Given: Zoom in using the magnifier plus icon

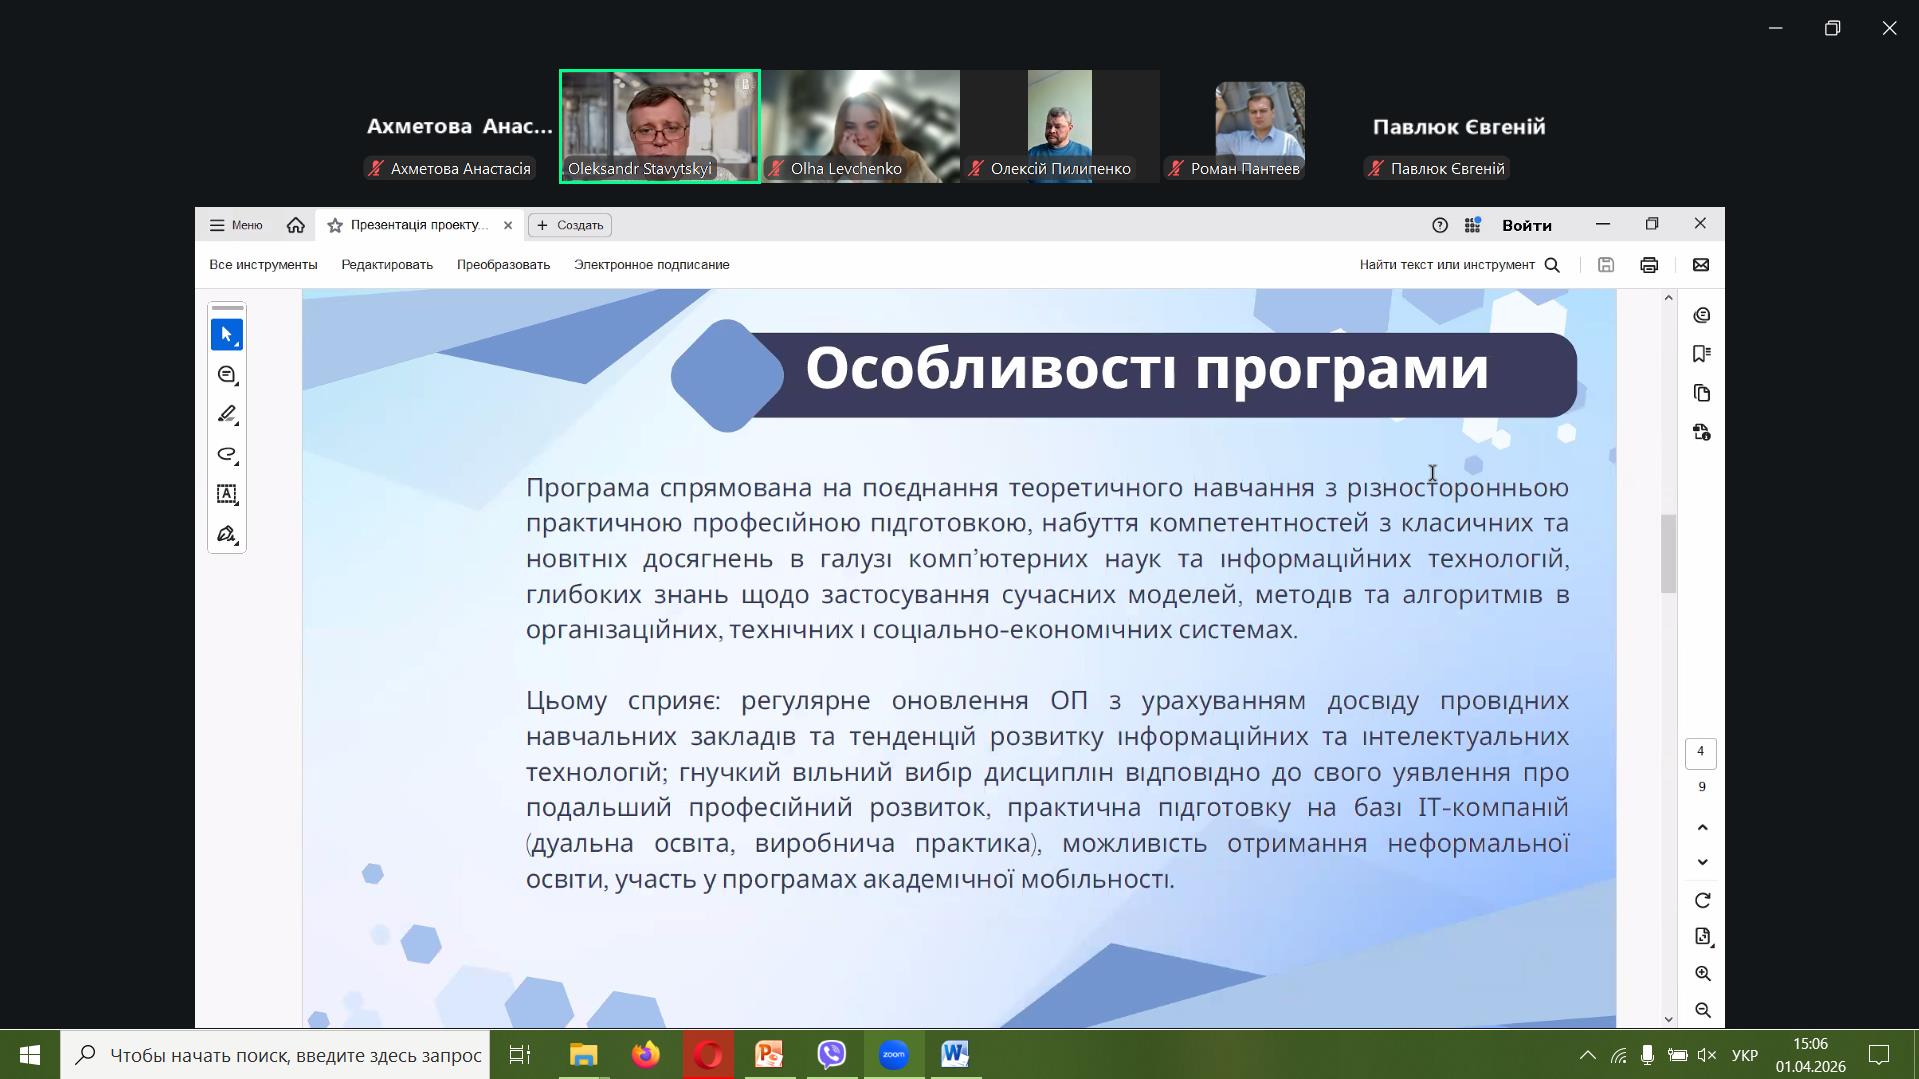Looking at the screenshot, I should point(1702,974).
